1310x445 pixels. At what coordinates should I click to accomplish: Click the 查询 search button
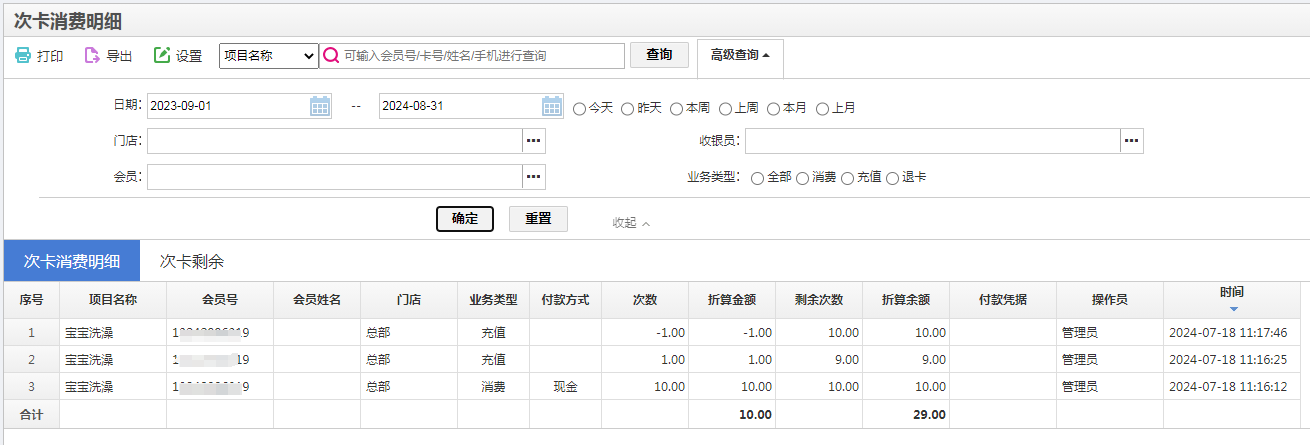(659, 55)
